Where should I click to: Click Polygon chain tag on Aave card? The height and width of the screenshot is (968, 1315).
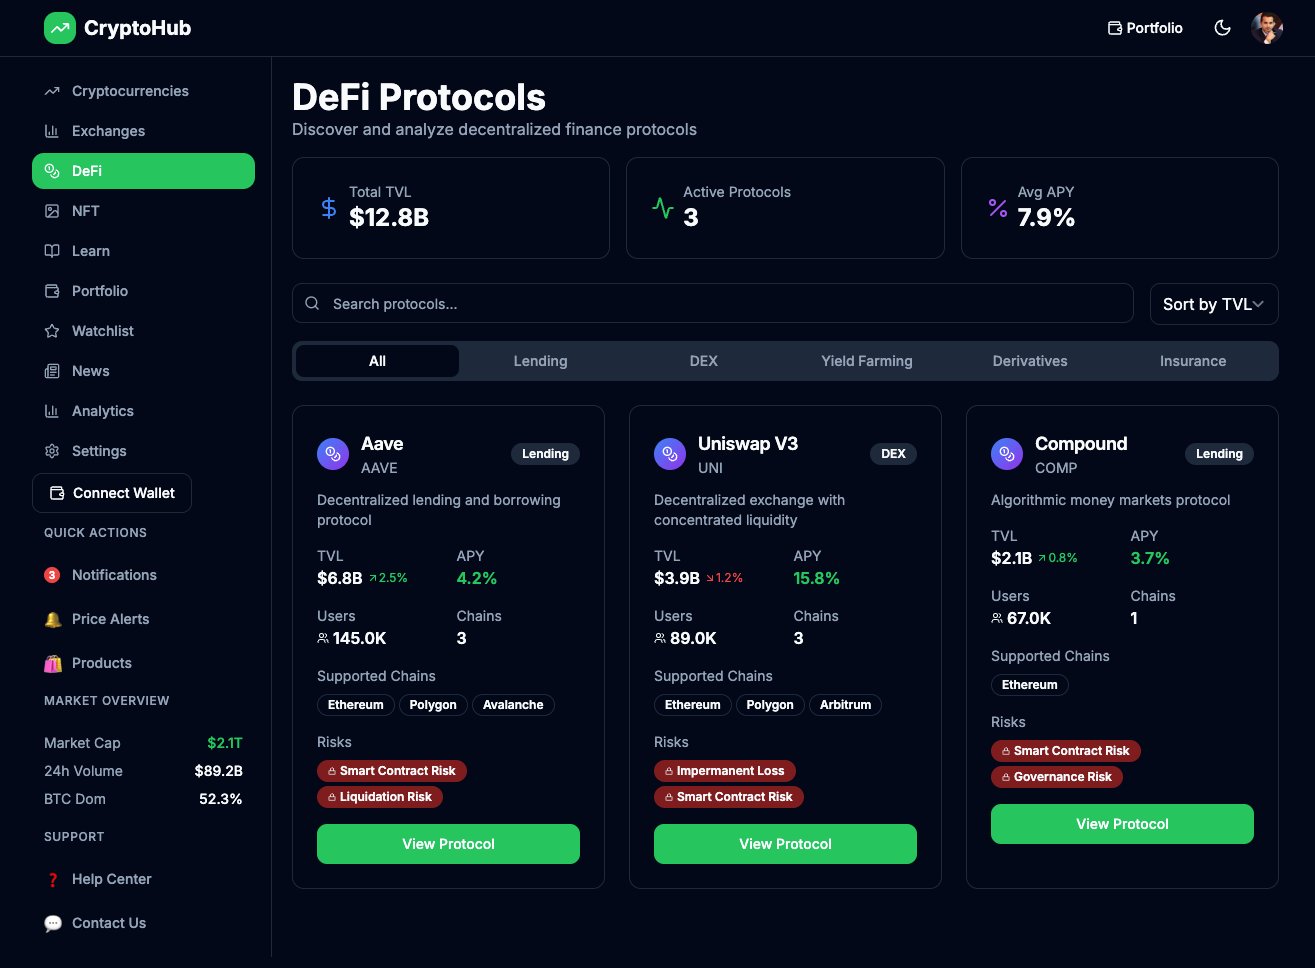(433, 705)
